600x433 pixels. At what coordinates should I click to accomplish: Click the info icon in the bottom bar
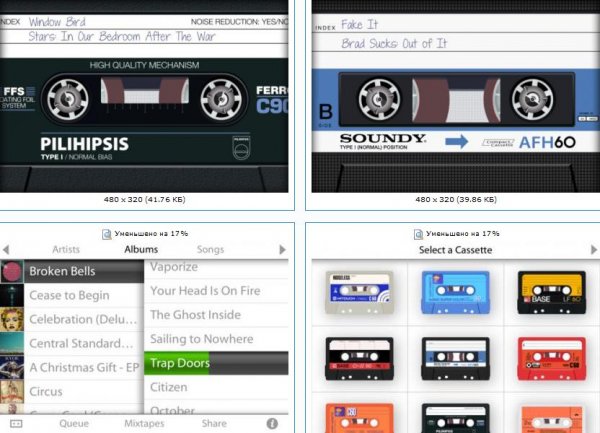tap(272, 423)
